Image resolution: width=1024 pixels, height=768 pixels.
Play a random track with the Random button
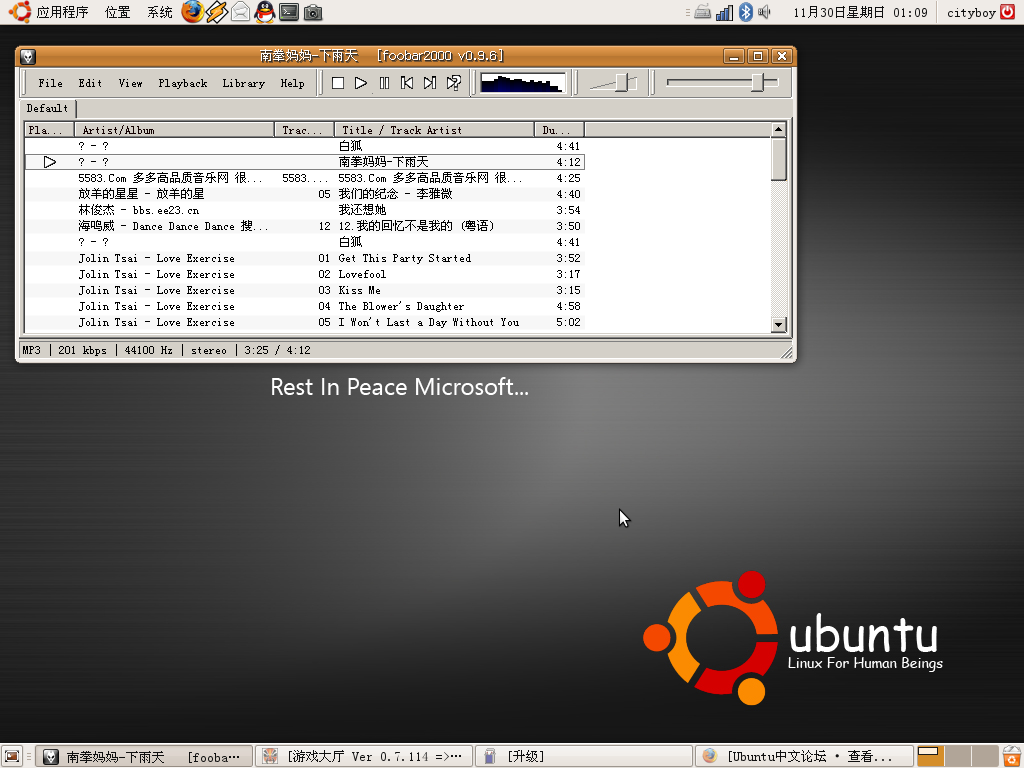[453, 83]
